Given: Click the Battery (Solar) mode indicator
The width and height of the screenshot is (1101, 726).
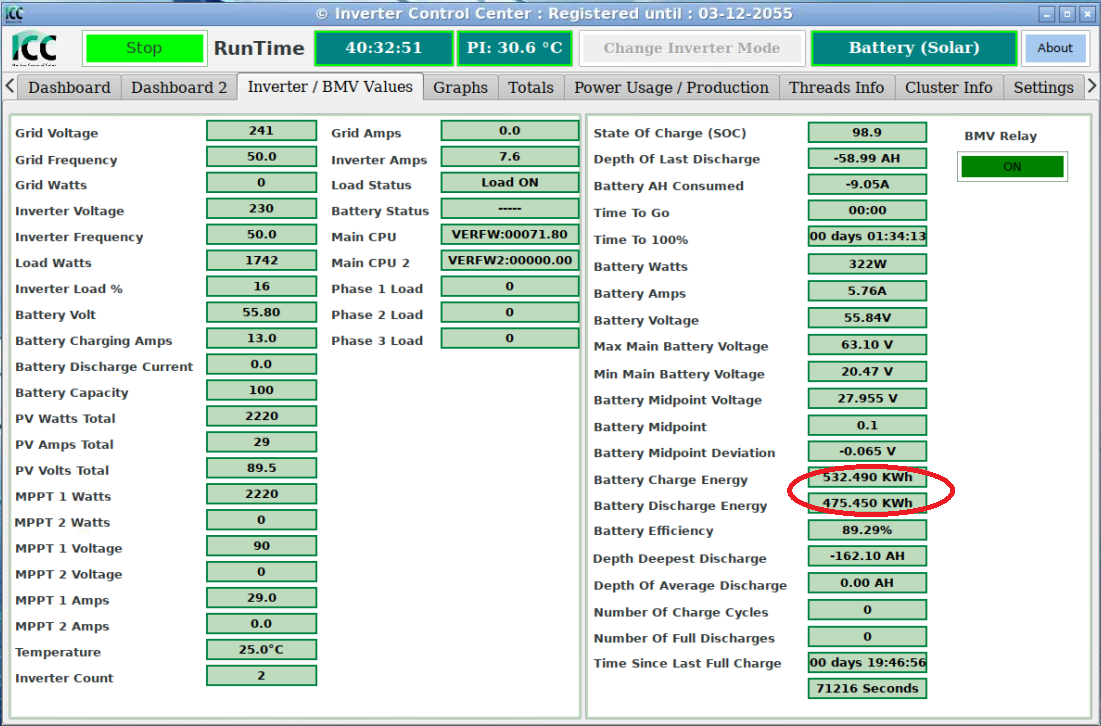Looking at the screenshot, I should point(913,48).
